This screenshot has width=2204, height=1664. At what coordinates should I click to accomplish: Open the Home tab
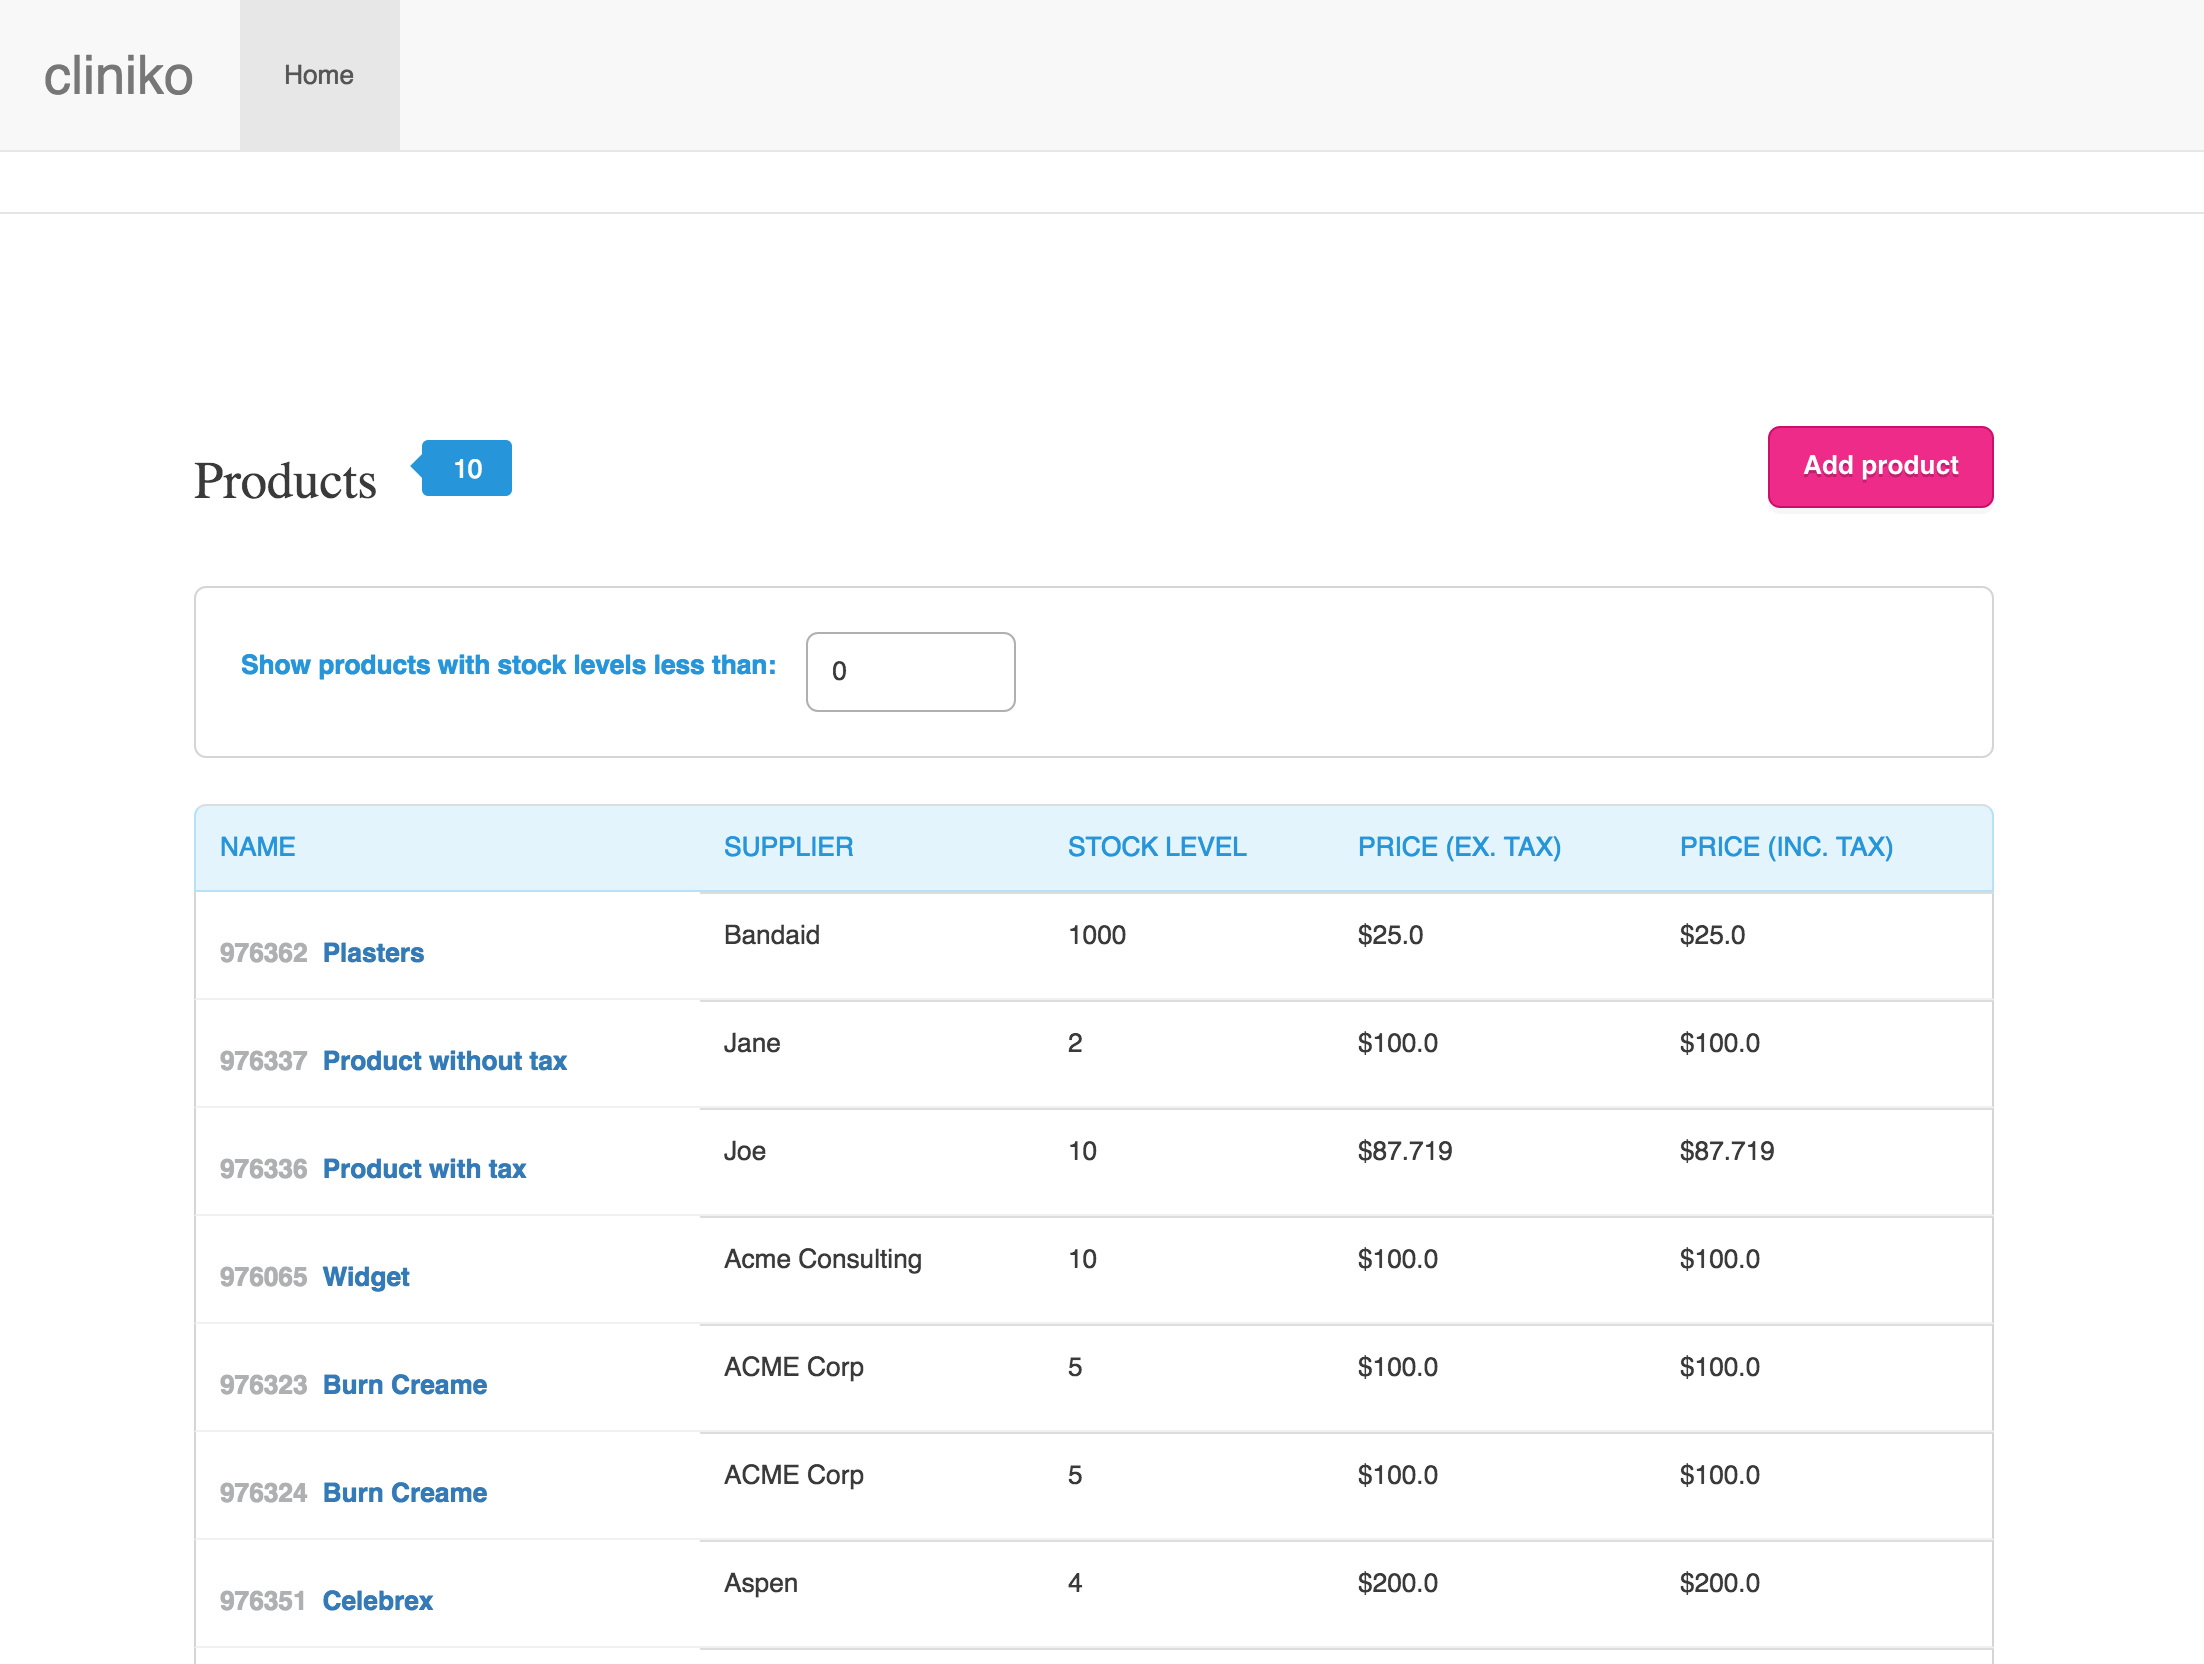coord(319,75)
